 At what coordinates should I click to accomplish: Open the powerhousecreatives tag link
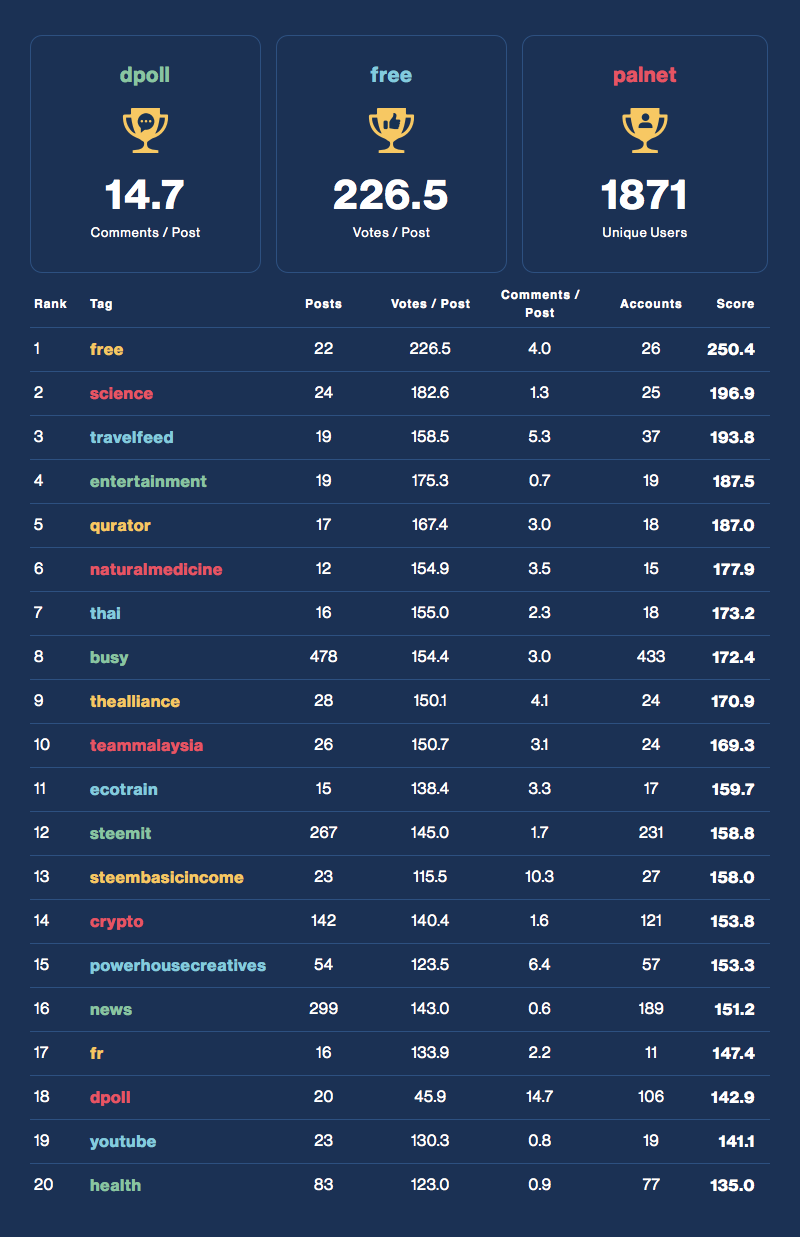tap(178, 965)
